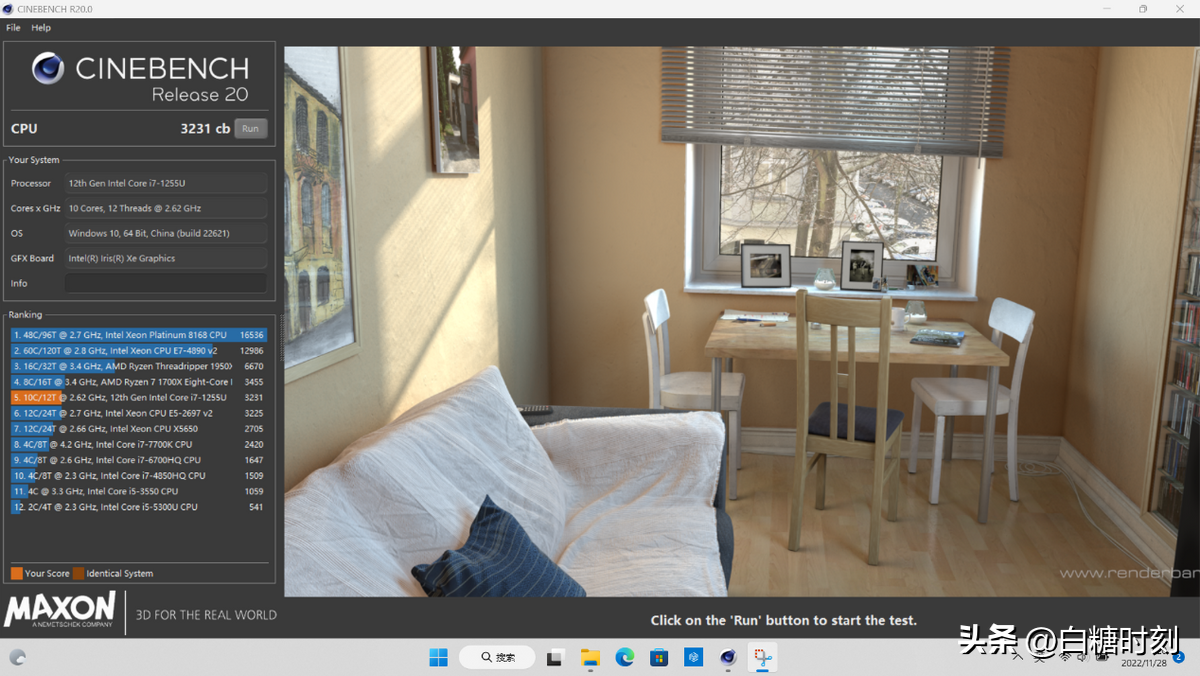1200x676 pixels.
Task: Open Snipping Tool from the taskbar
Action: (x=763, y=657)
